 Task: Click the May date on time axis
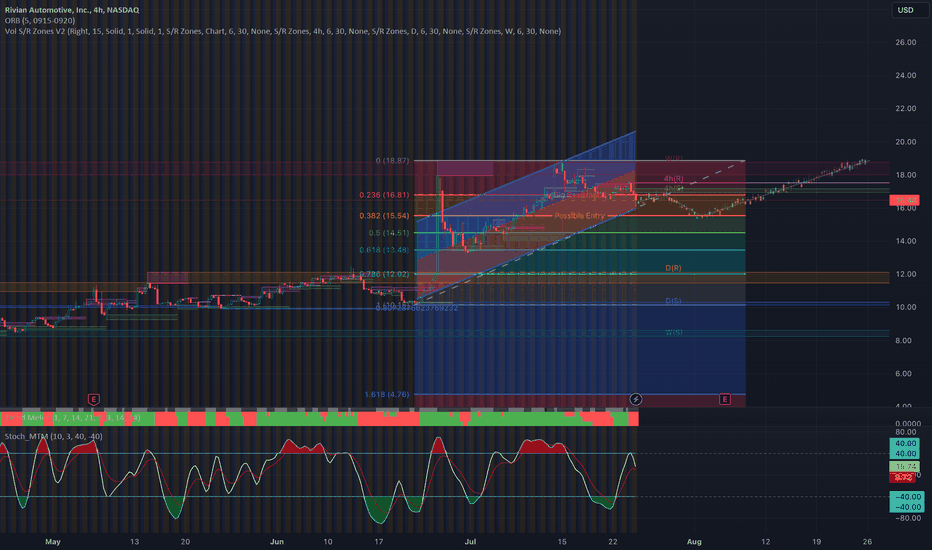(53, 542)
